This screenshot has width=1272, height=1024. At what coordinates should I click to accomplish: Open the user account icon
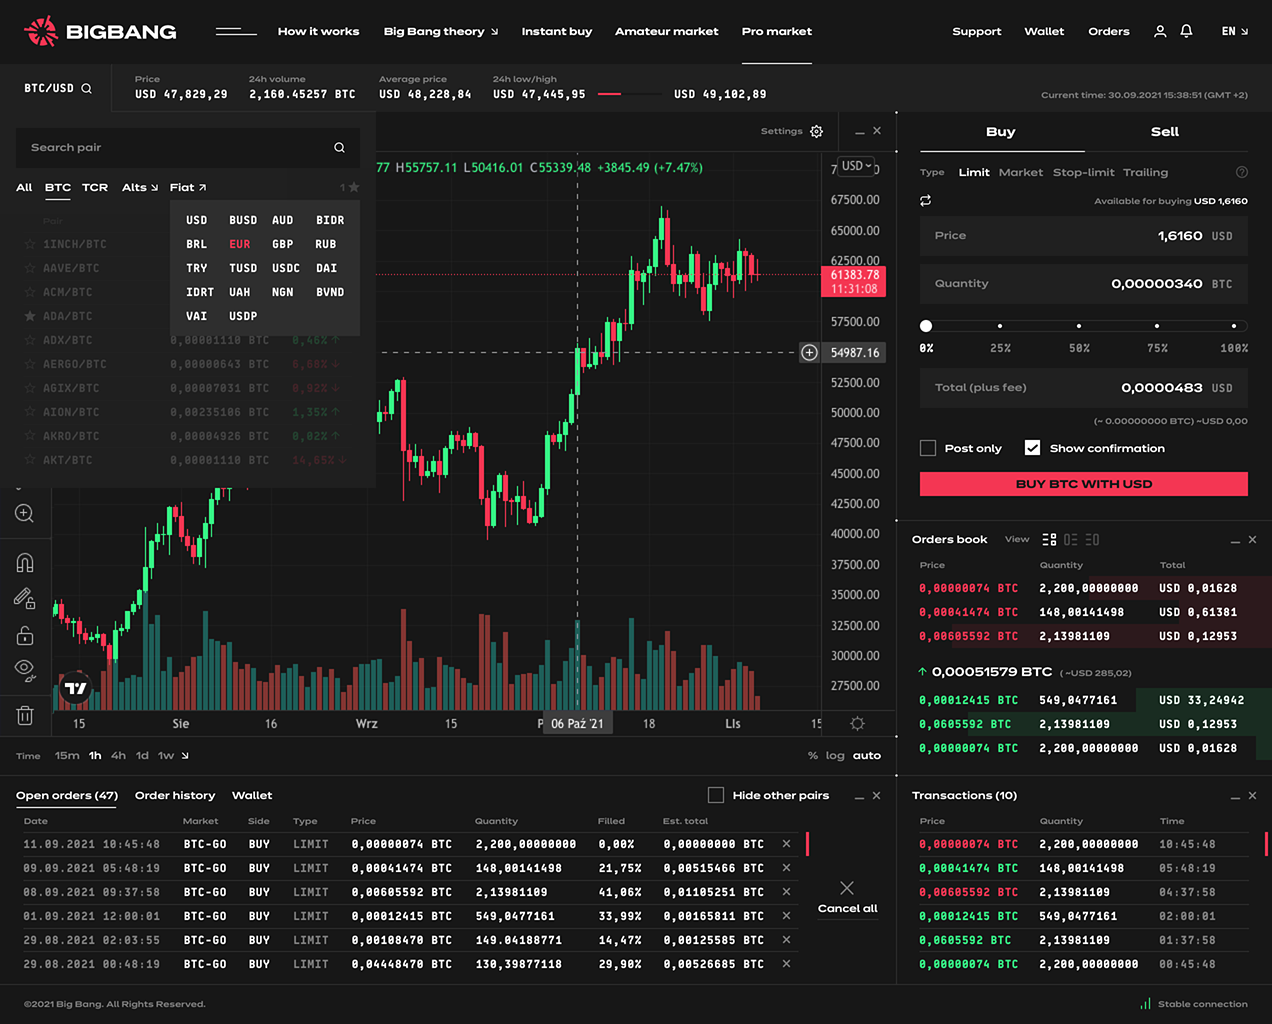(x=1160, y=31)
